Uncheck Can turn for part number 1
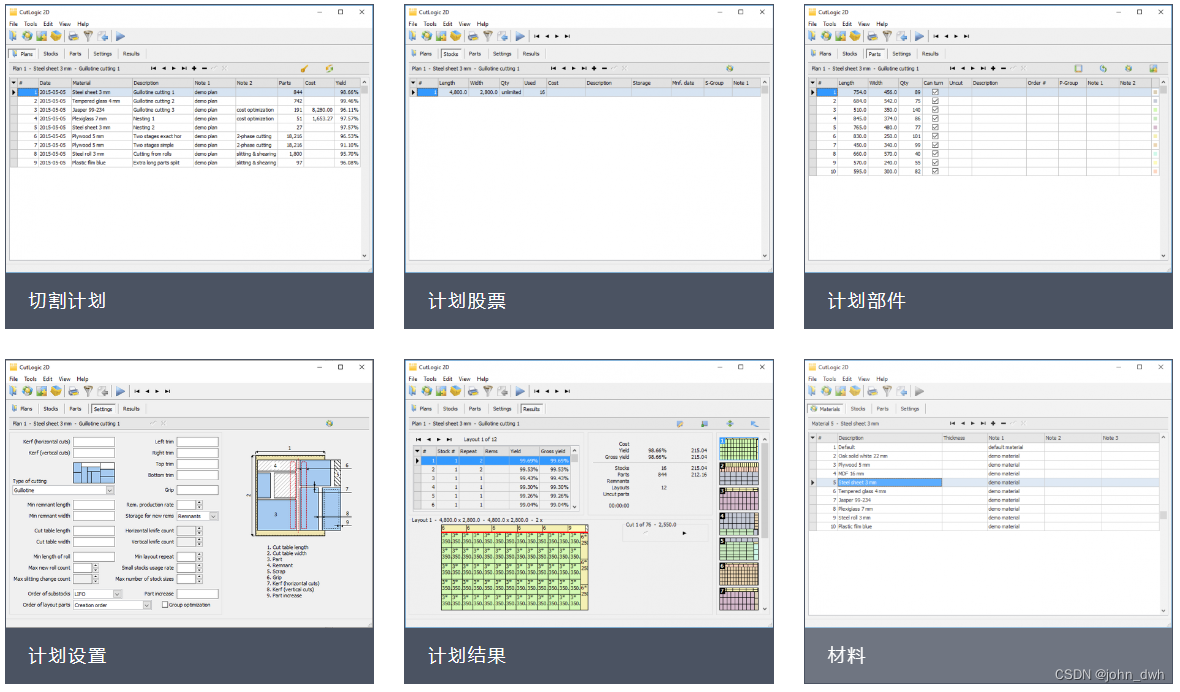This screenshot has height=692, width=1180. coord(936,92)
